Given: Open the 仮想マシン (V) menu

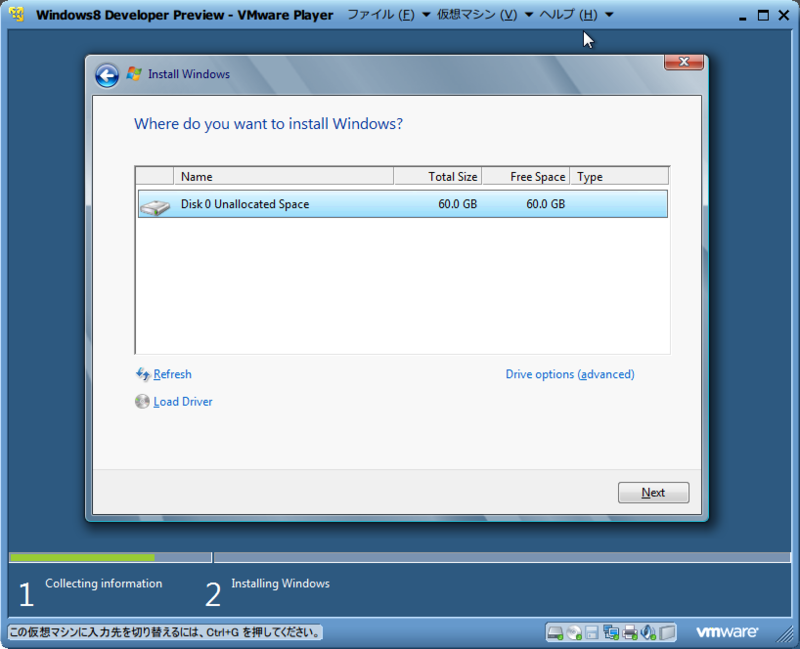Looking at the screenshot, I should [477, 15].
